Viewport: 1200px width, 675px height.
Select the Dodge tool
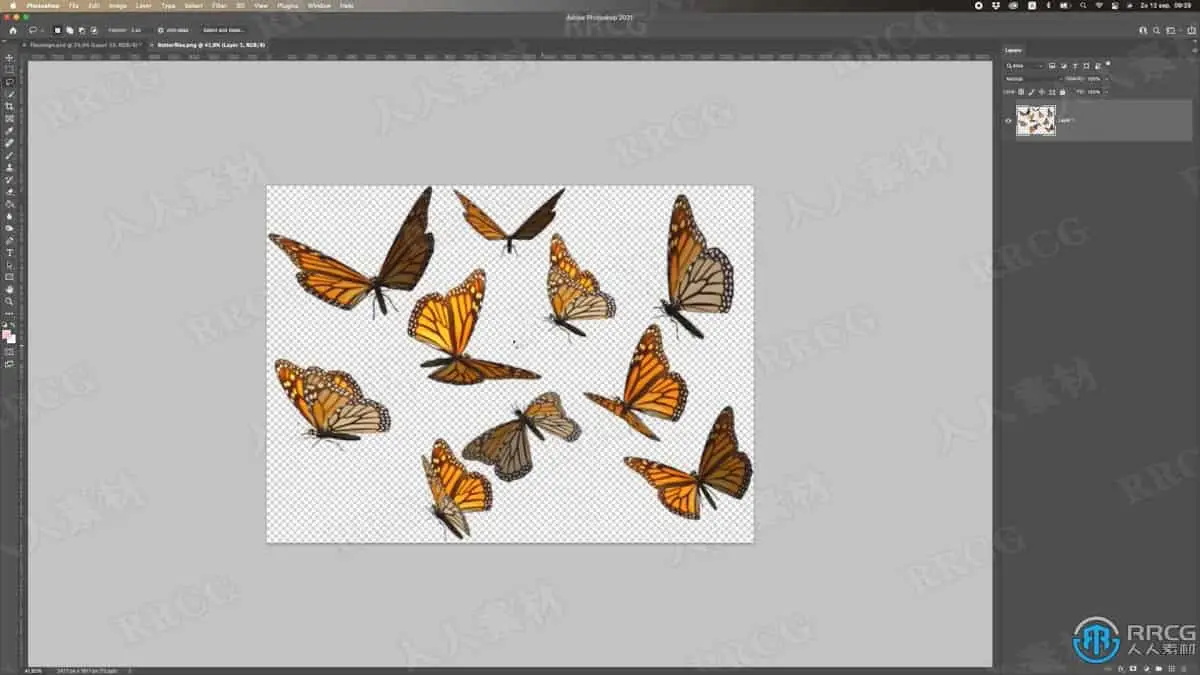point(9,227)
